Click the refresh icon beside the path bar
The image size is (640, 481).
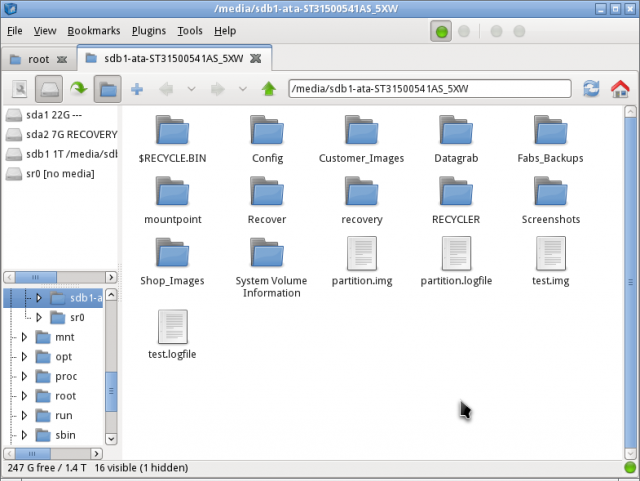(x=592, y=89)
